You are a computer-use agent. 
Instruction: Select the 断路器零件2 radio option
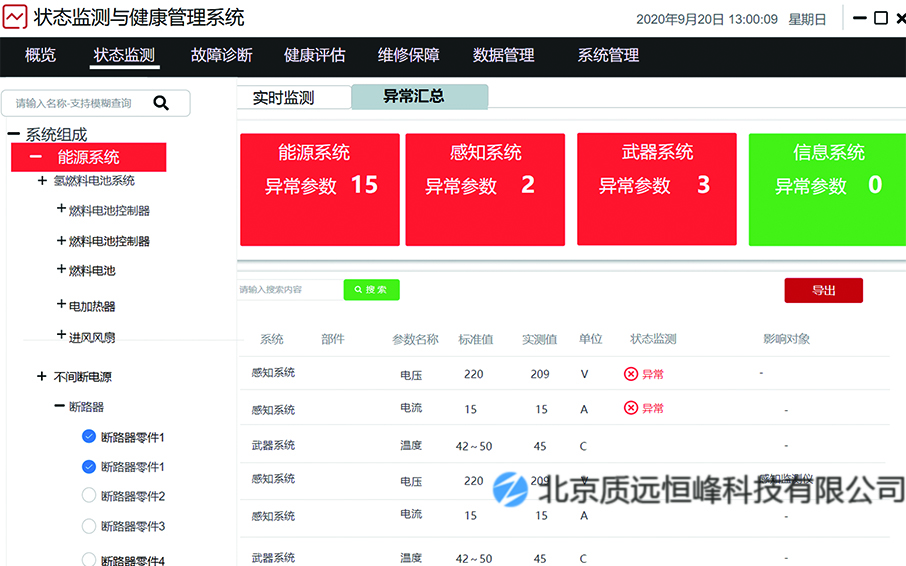click(88, 496)
